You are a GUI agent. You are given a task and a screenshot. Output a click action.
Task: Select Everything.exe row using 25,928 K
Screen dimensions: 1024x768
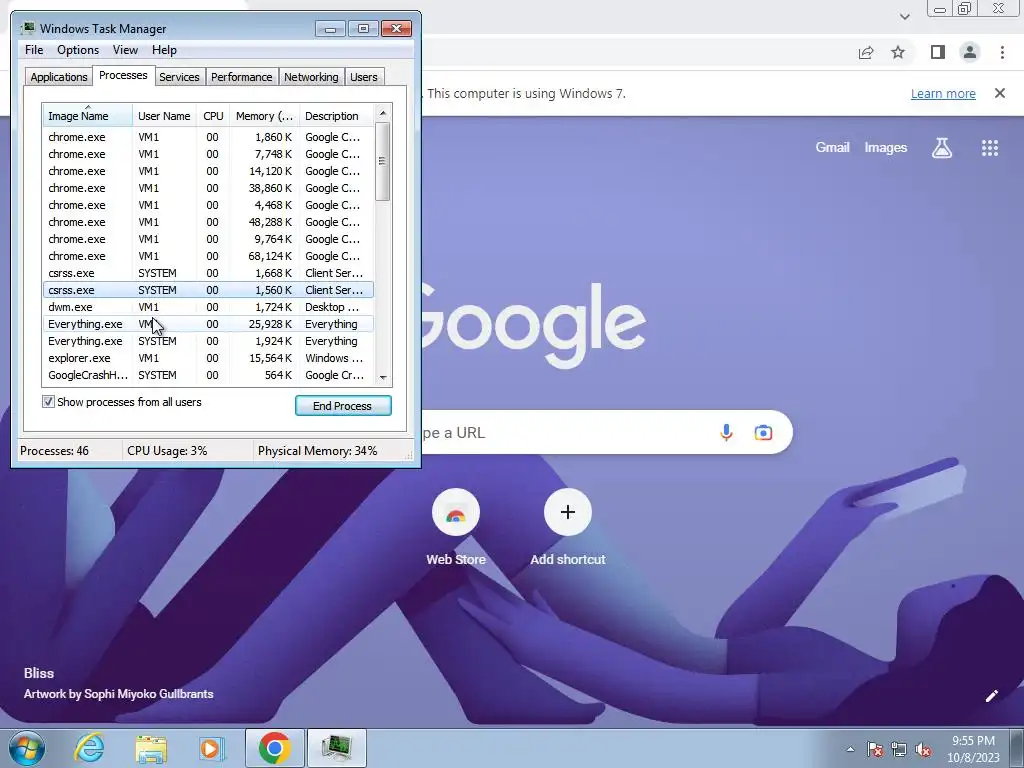click(x=208, y=324)
